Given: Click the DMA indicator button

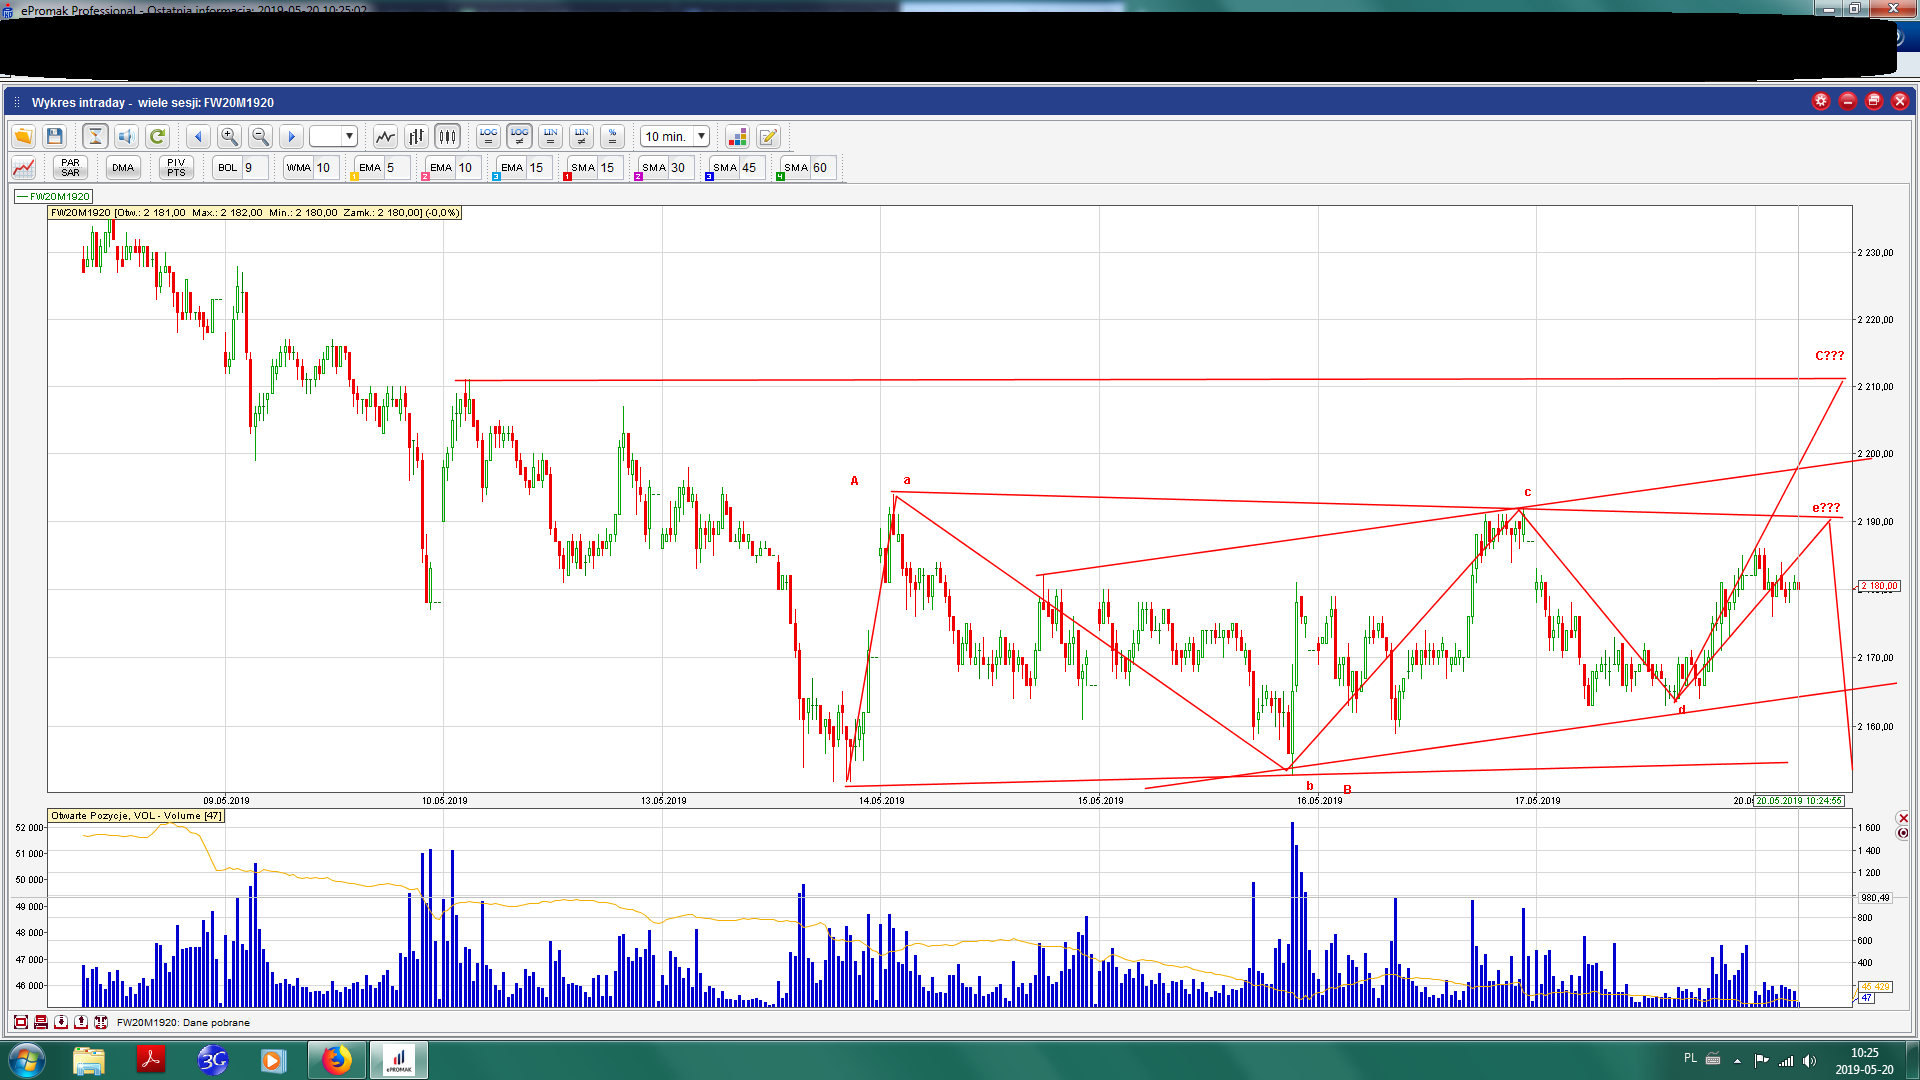Looking at the screenshot, I should pyautogui.click(x=123, y=167).
